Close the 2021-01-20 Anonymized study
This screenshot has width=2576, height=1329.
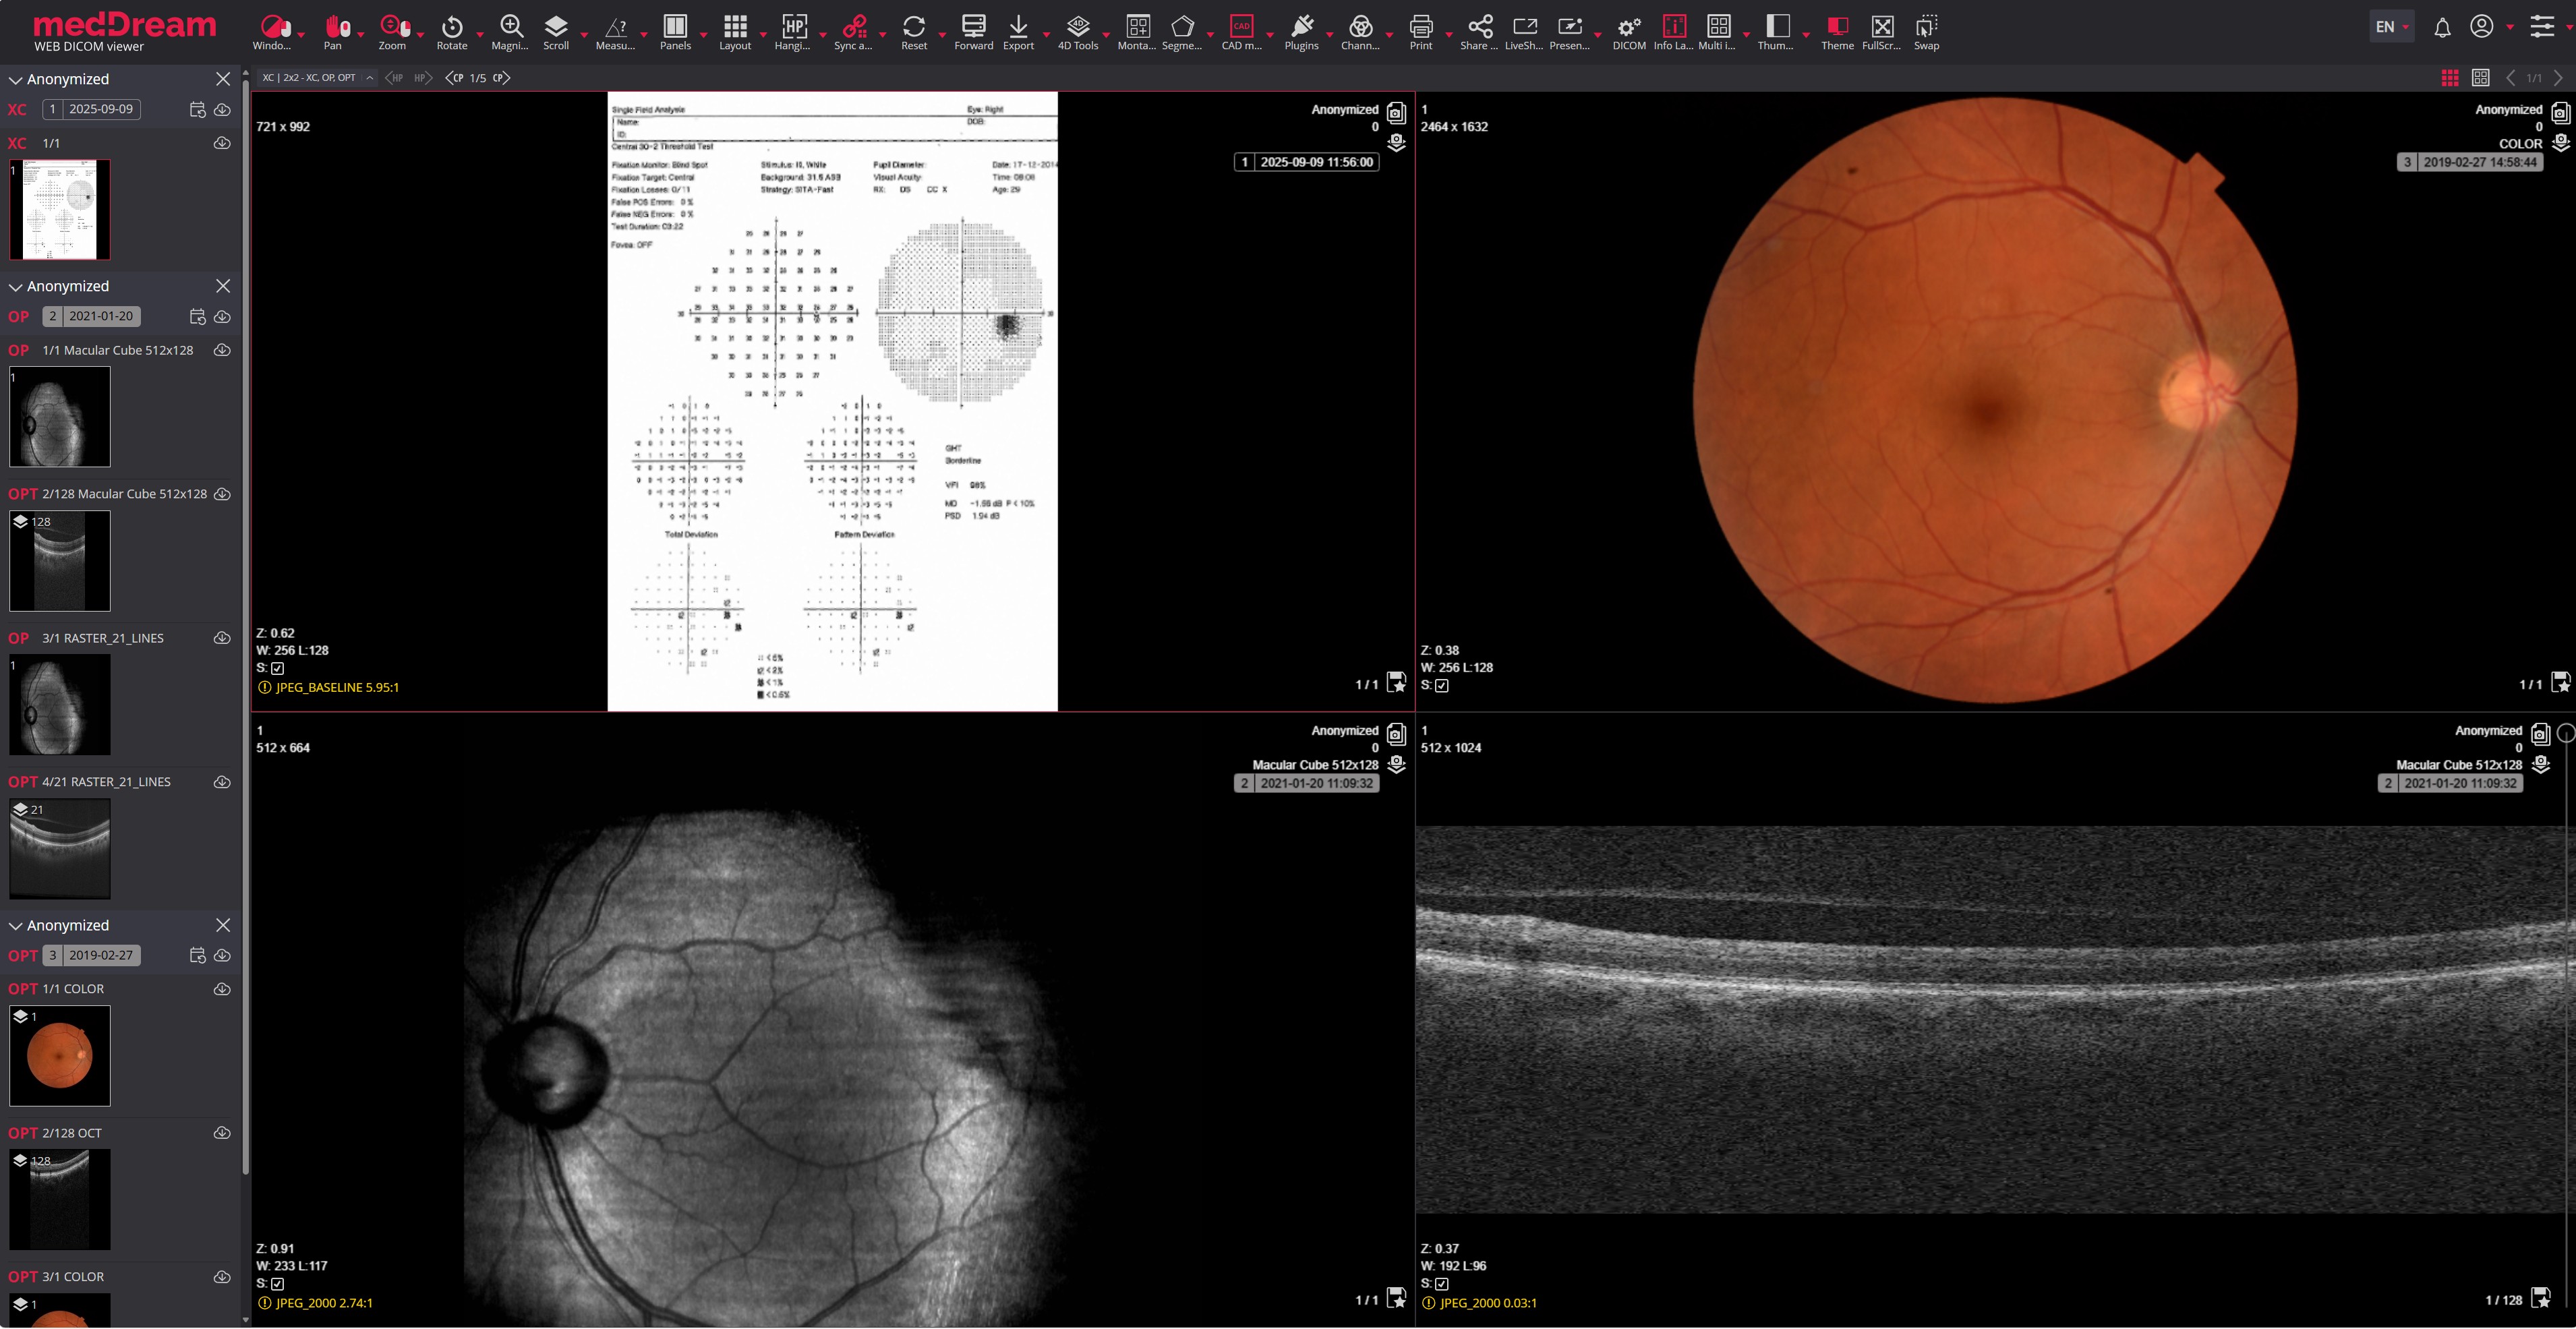(223, 286)
